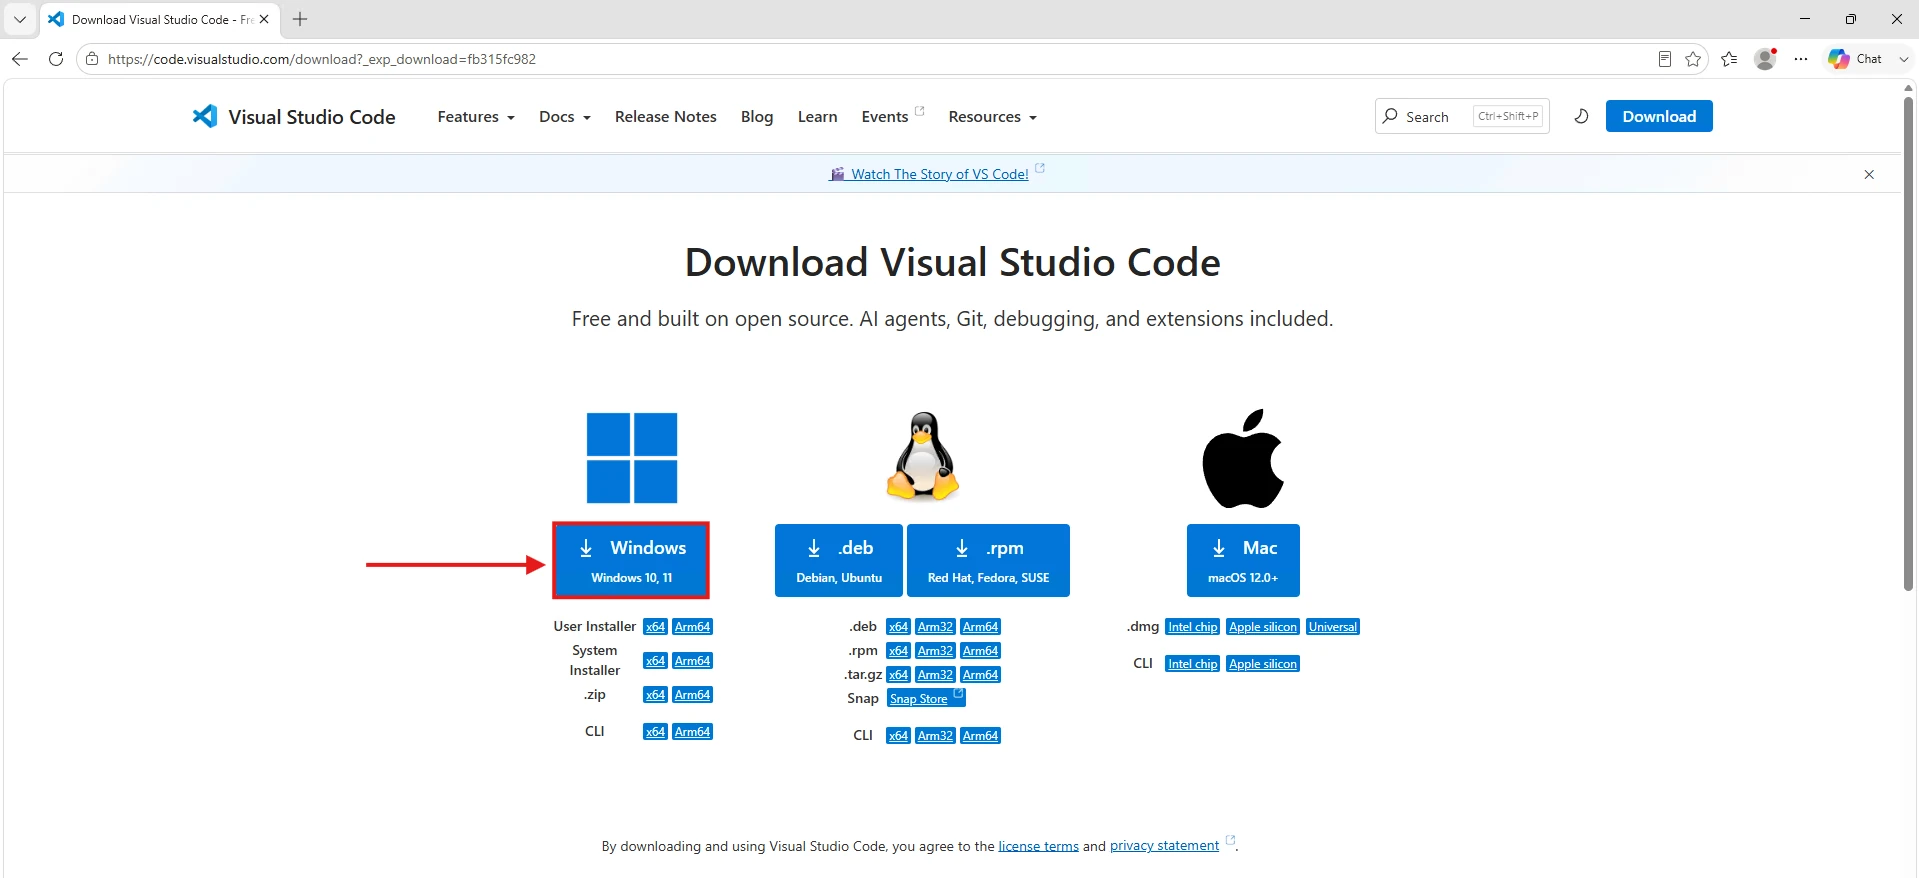The height and width of the screenshot is (878, 1919).
Task: Download Linux .tar.gz Arm32 archive
Action: coord(935,675)
